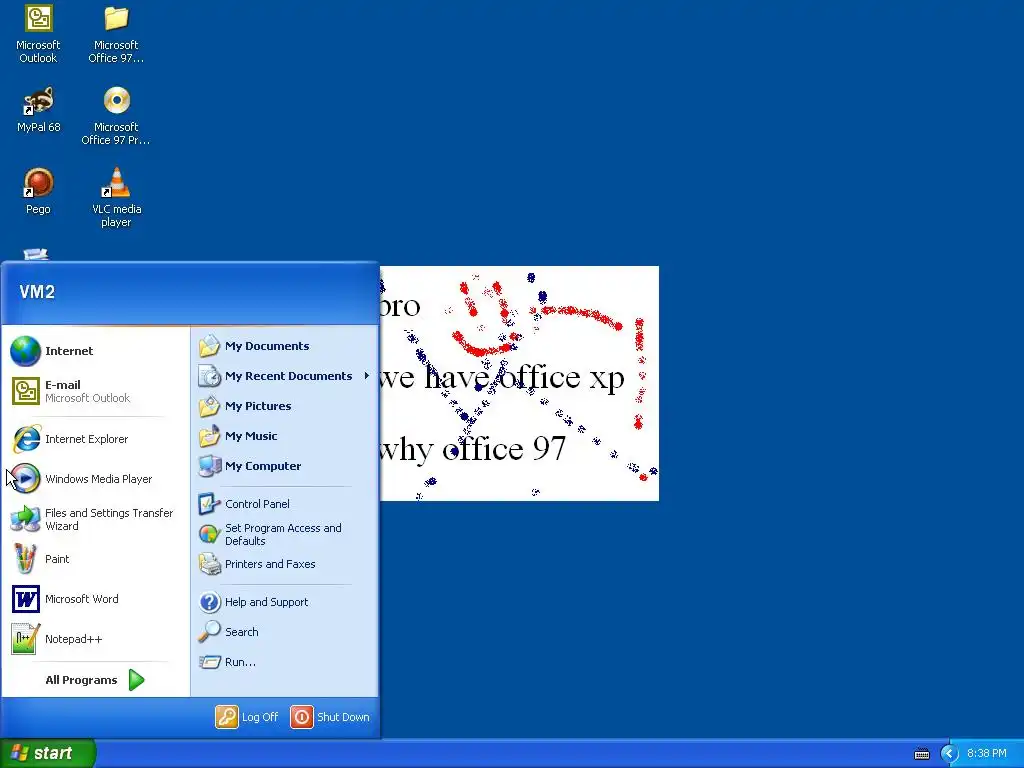Click the Printers and Faxes icon
The height and width of the screenshot is (768, 1024).
[210, 564]
